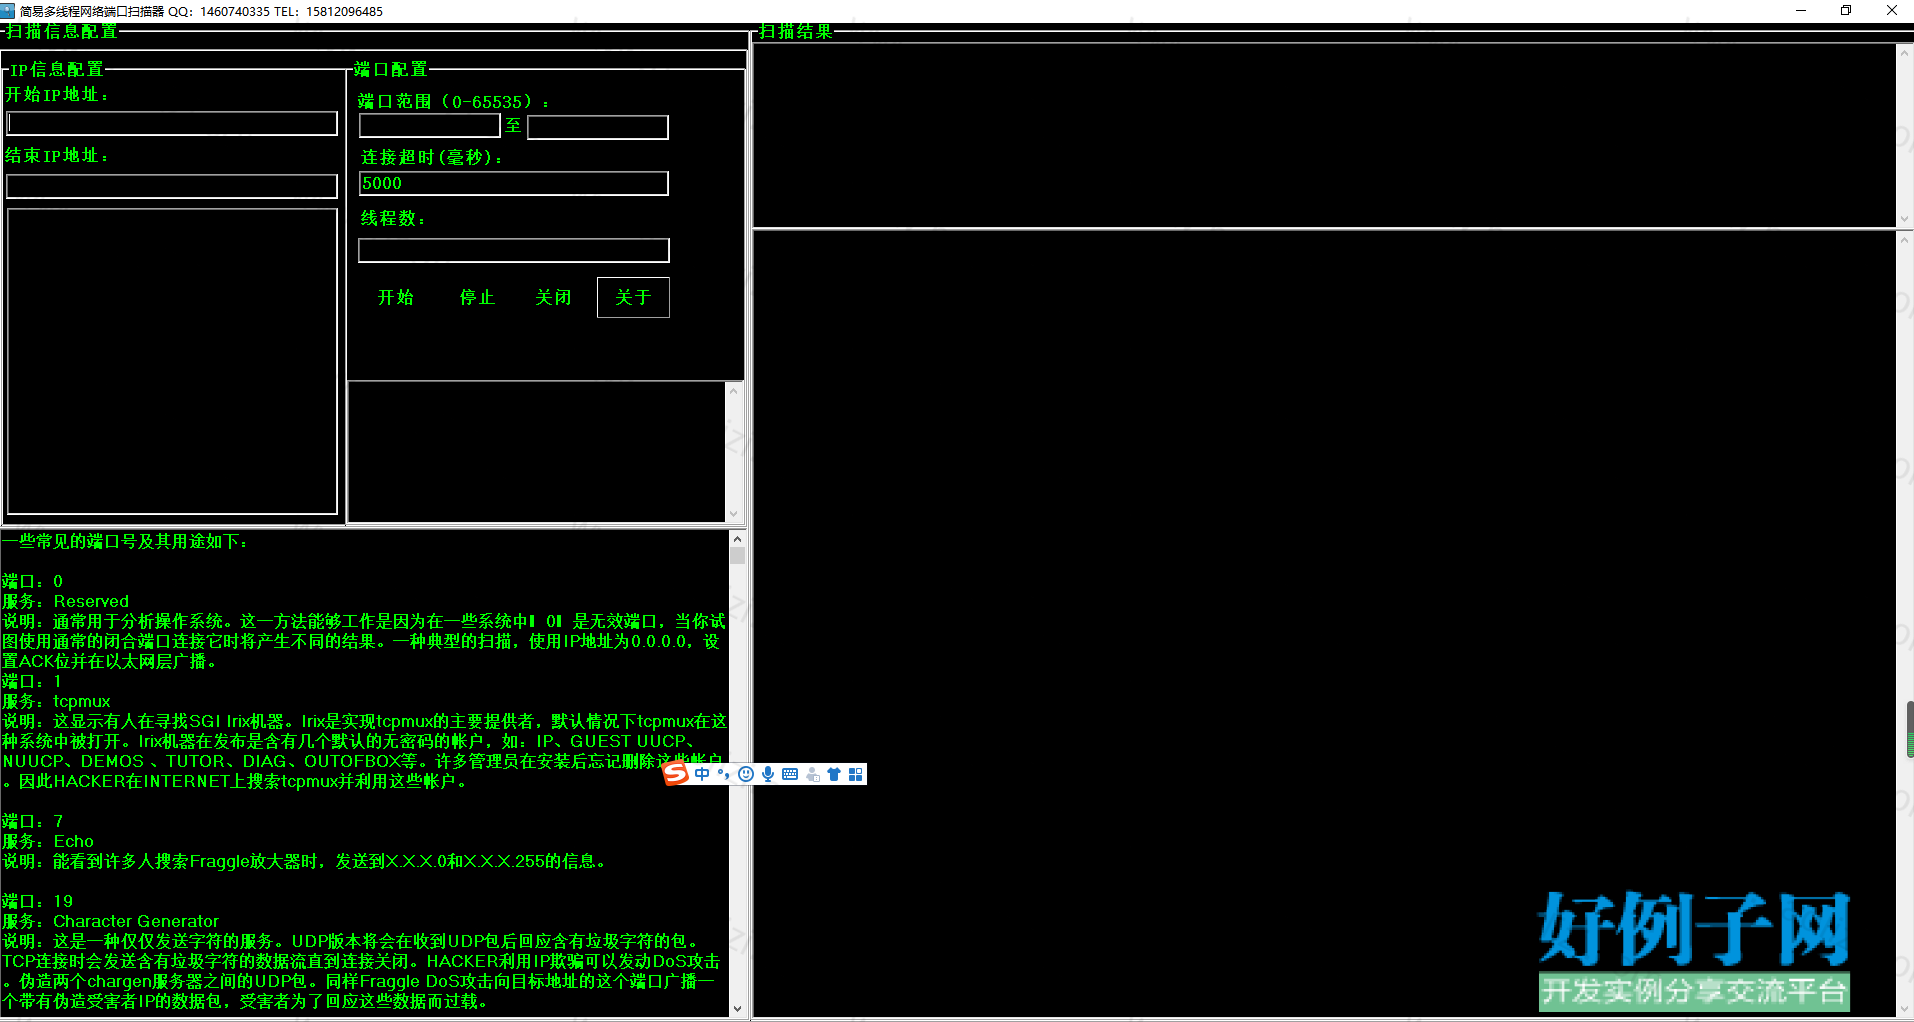This screenshot has height=1022, width=1914.
Task: Click the '端口配置' group label
Action: 391,69
